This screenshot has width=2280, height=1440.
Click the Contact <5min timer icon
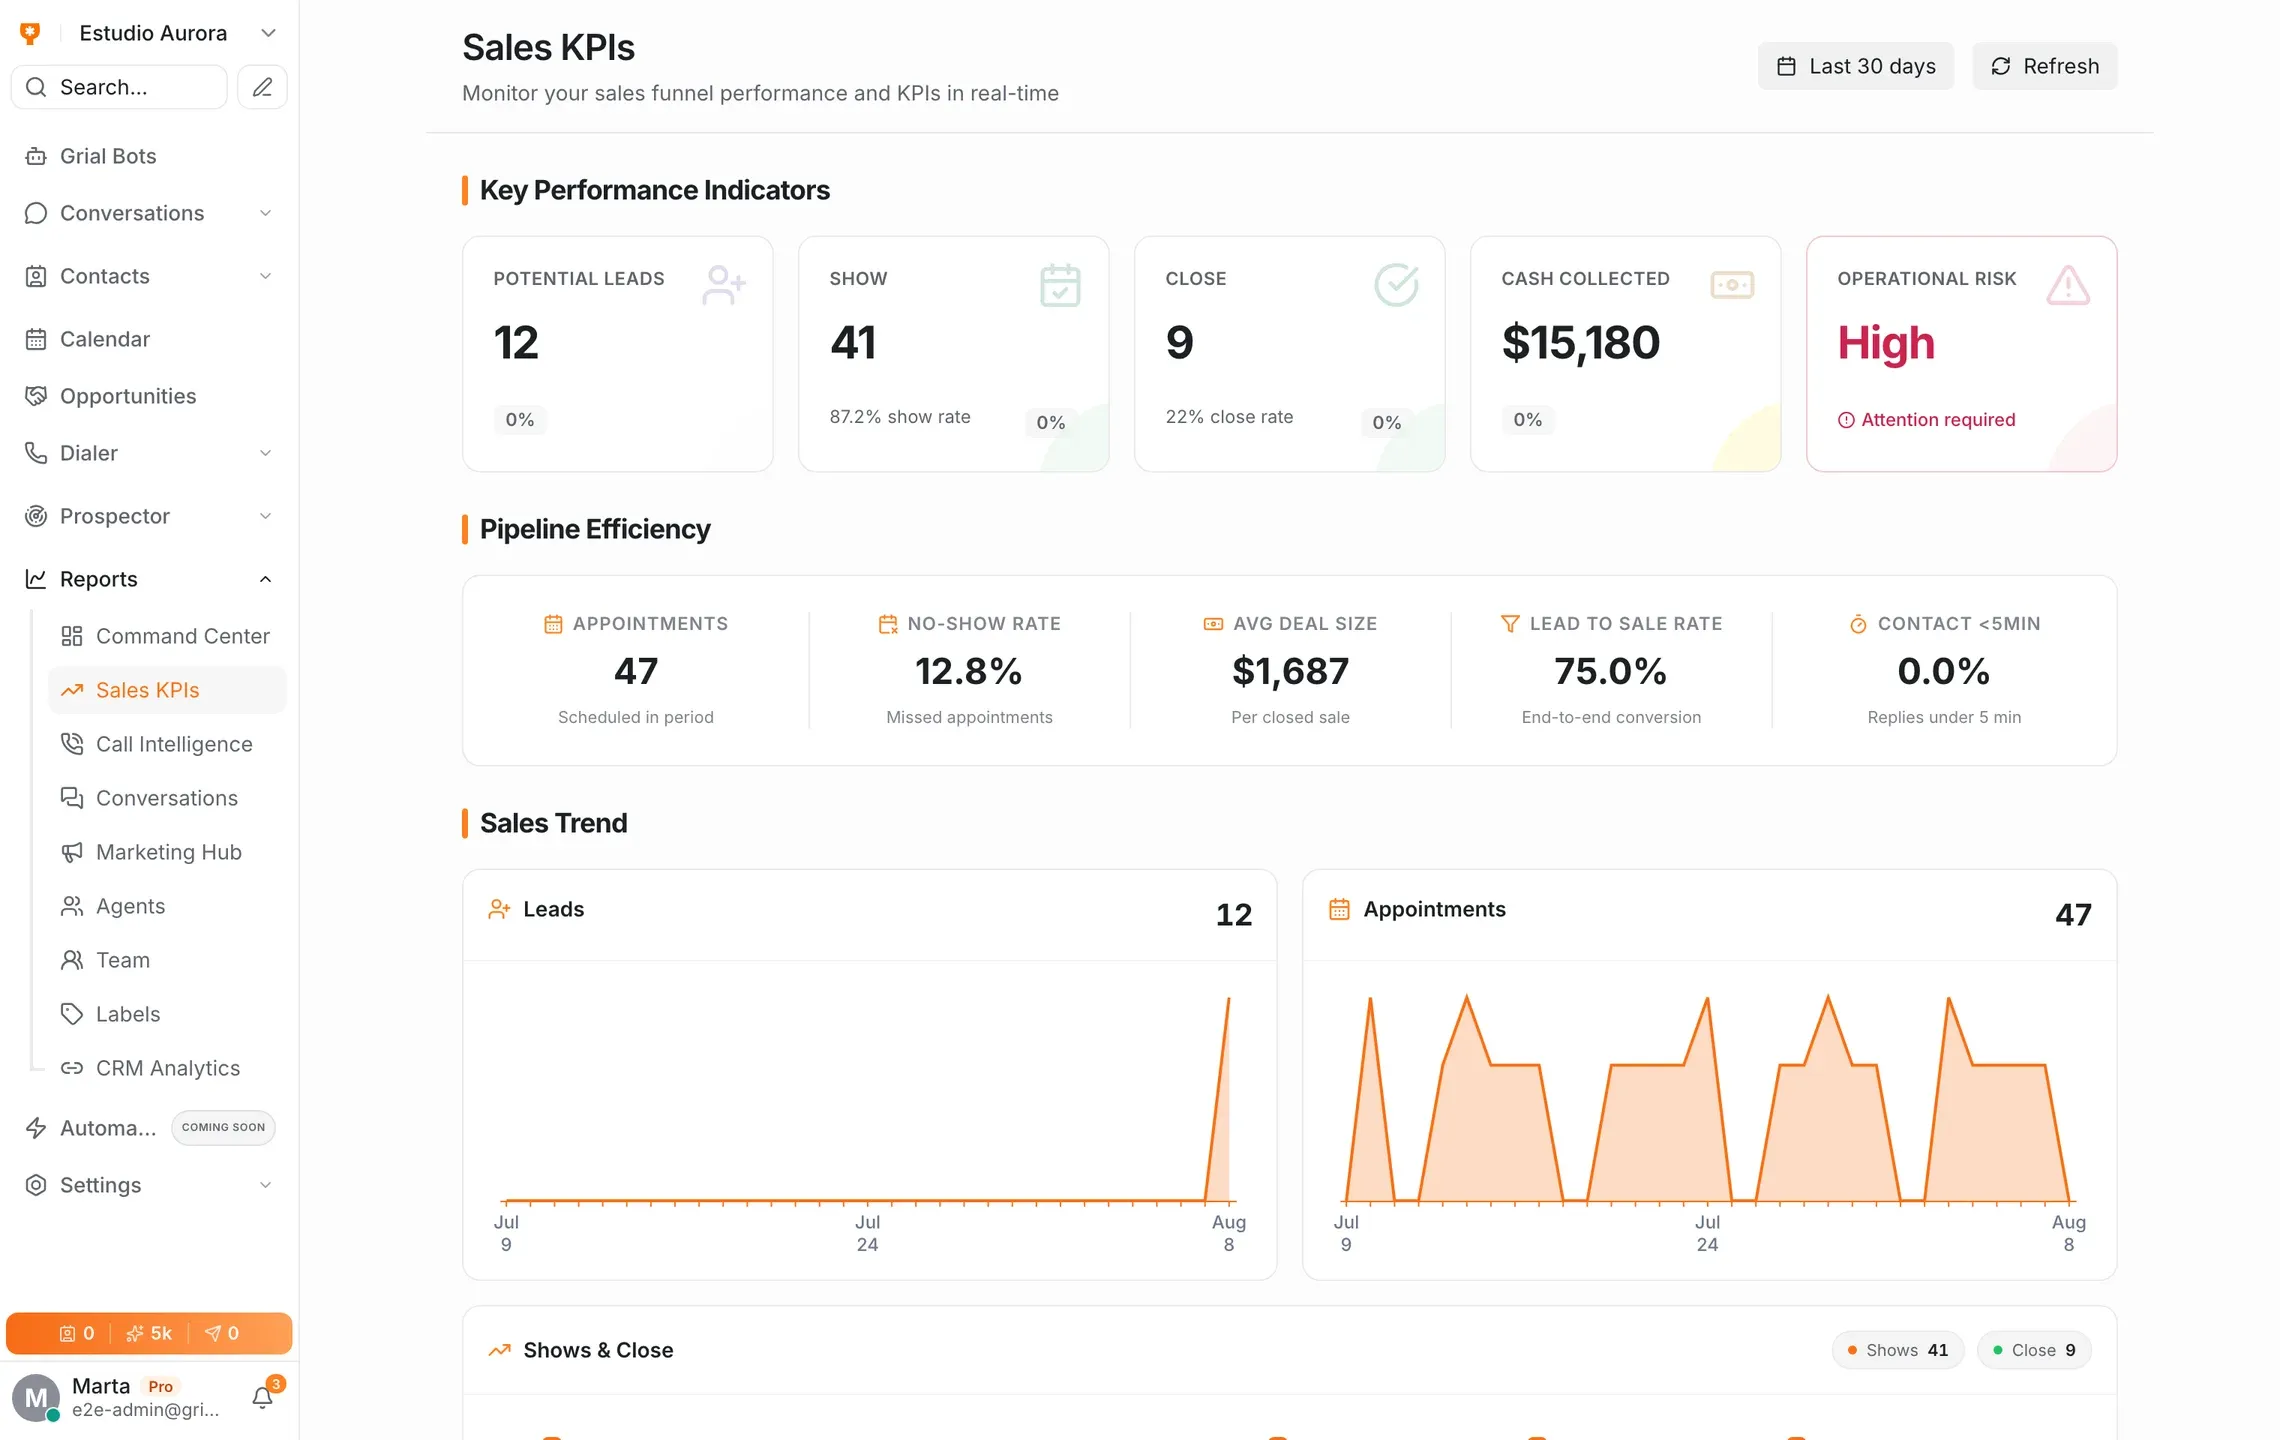tap(1858, 623)
